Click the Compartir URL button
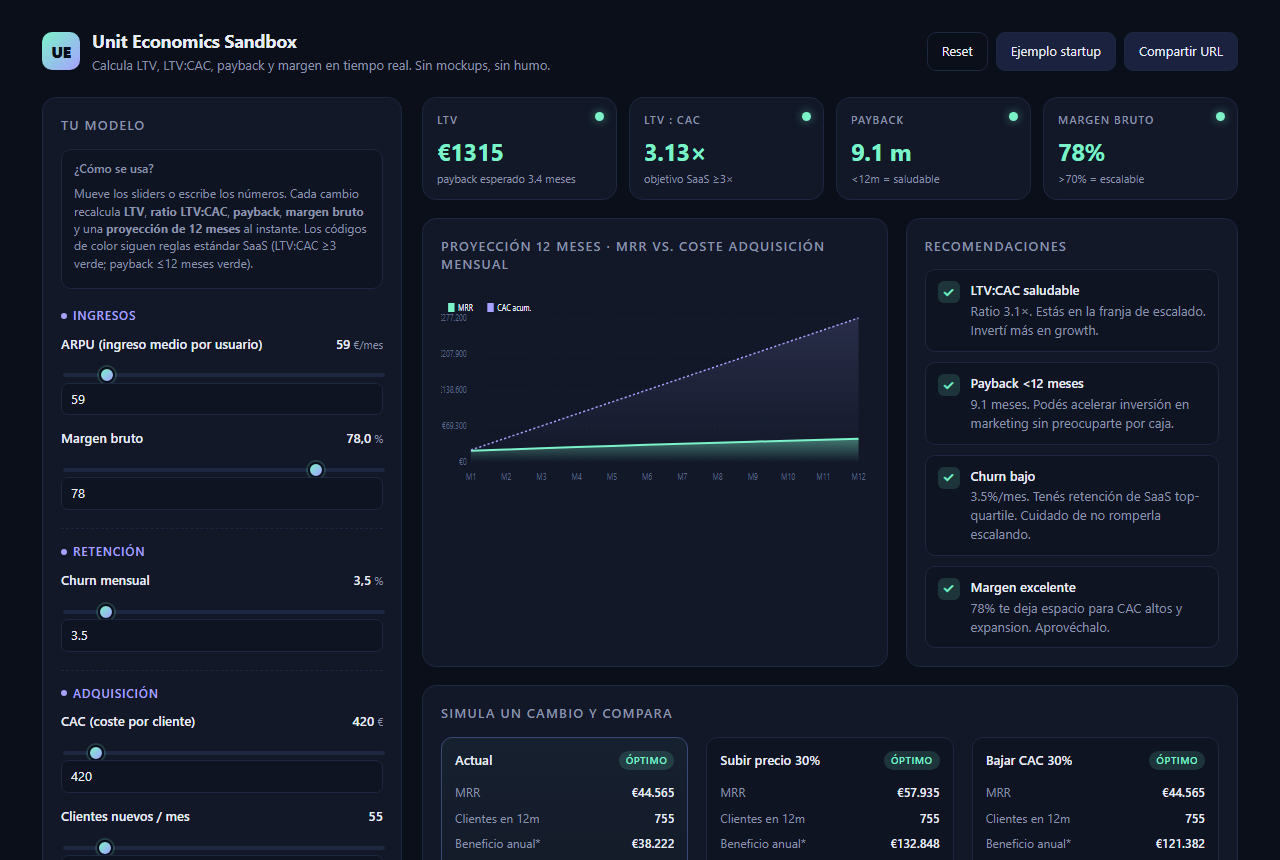This screenshot has width=1280, height=860. pyautogui.click(x=1181, y=52)
